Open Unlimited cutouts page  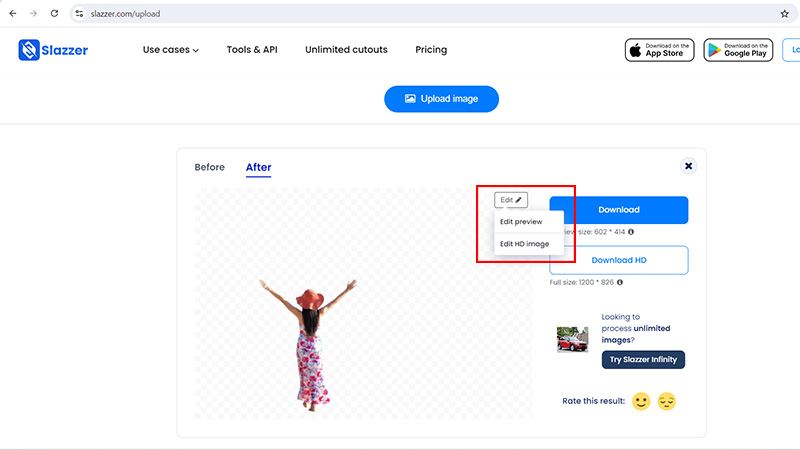pos(346,49)
